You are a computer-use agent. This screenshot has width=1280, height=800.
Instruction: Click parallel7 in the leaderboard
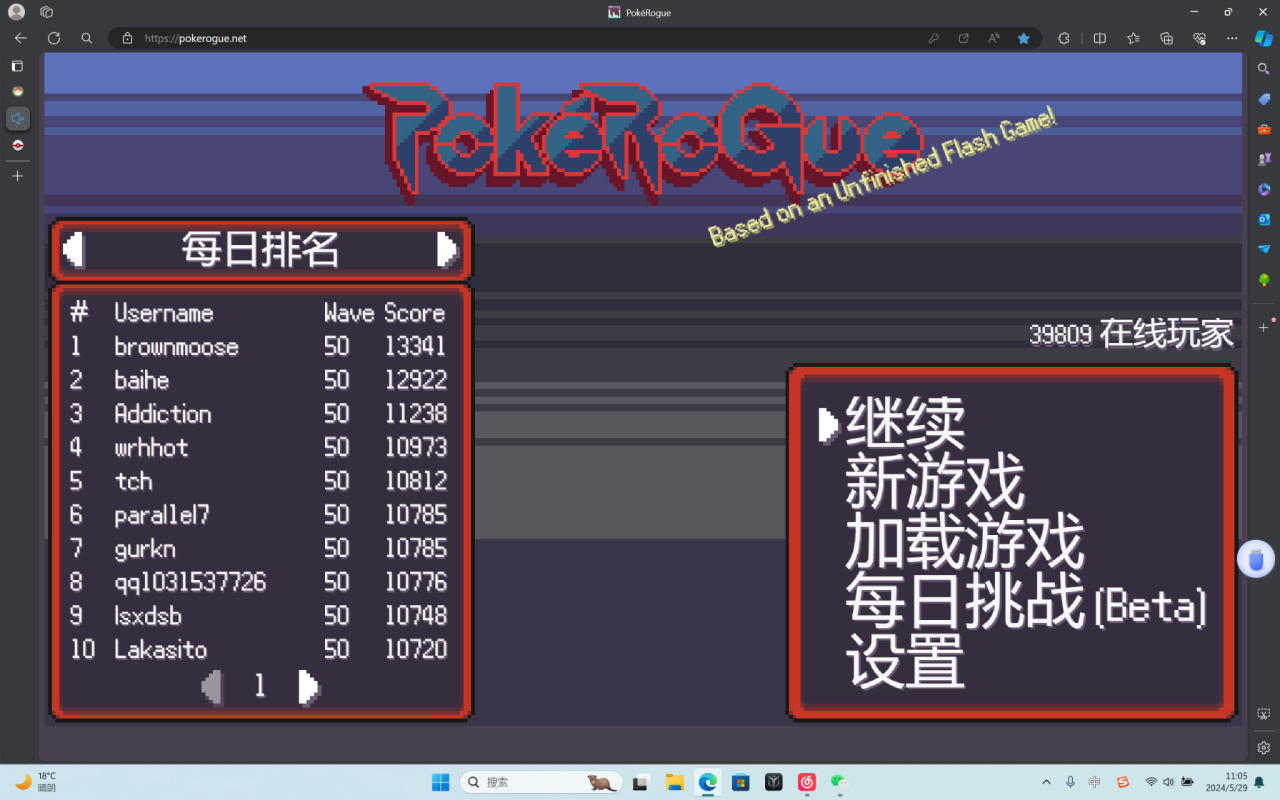pyautogui.click(x=162, y=515)
